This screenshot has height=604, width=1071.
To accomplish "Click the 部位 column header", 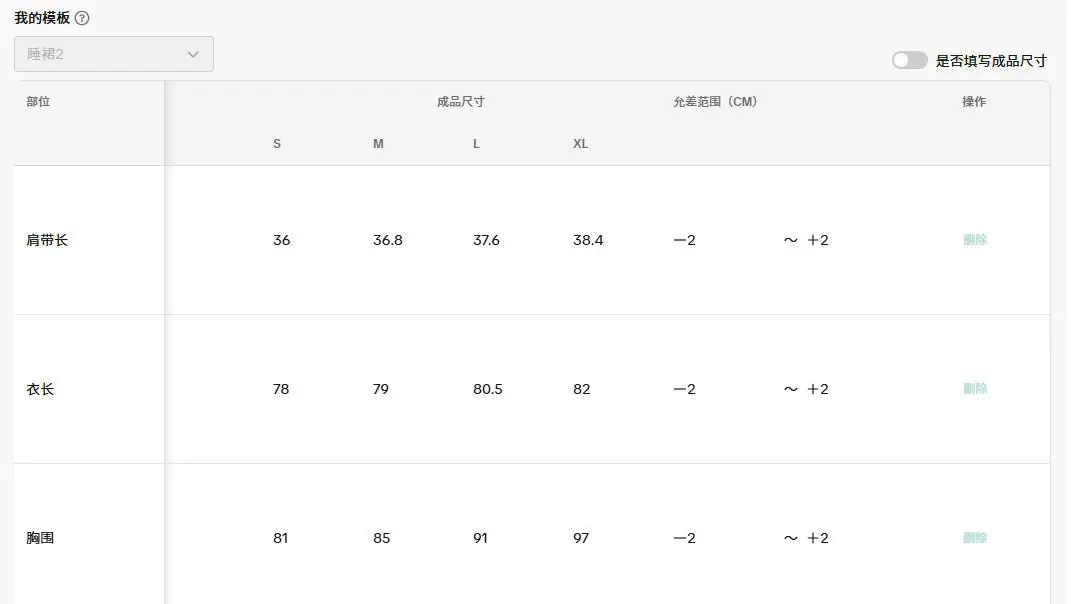I will click(38, 102).
